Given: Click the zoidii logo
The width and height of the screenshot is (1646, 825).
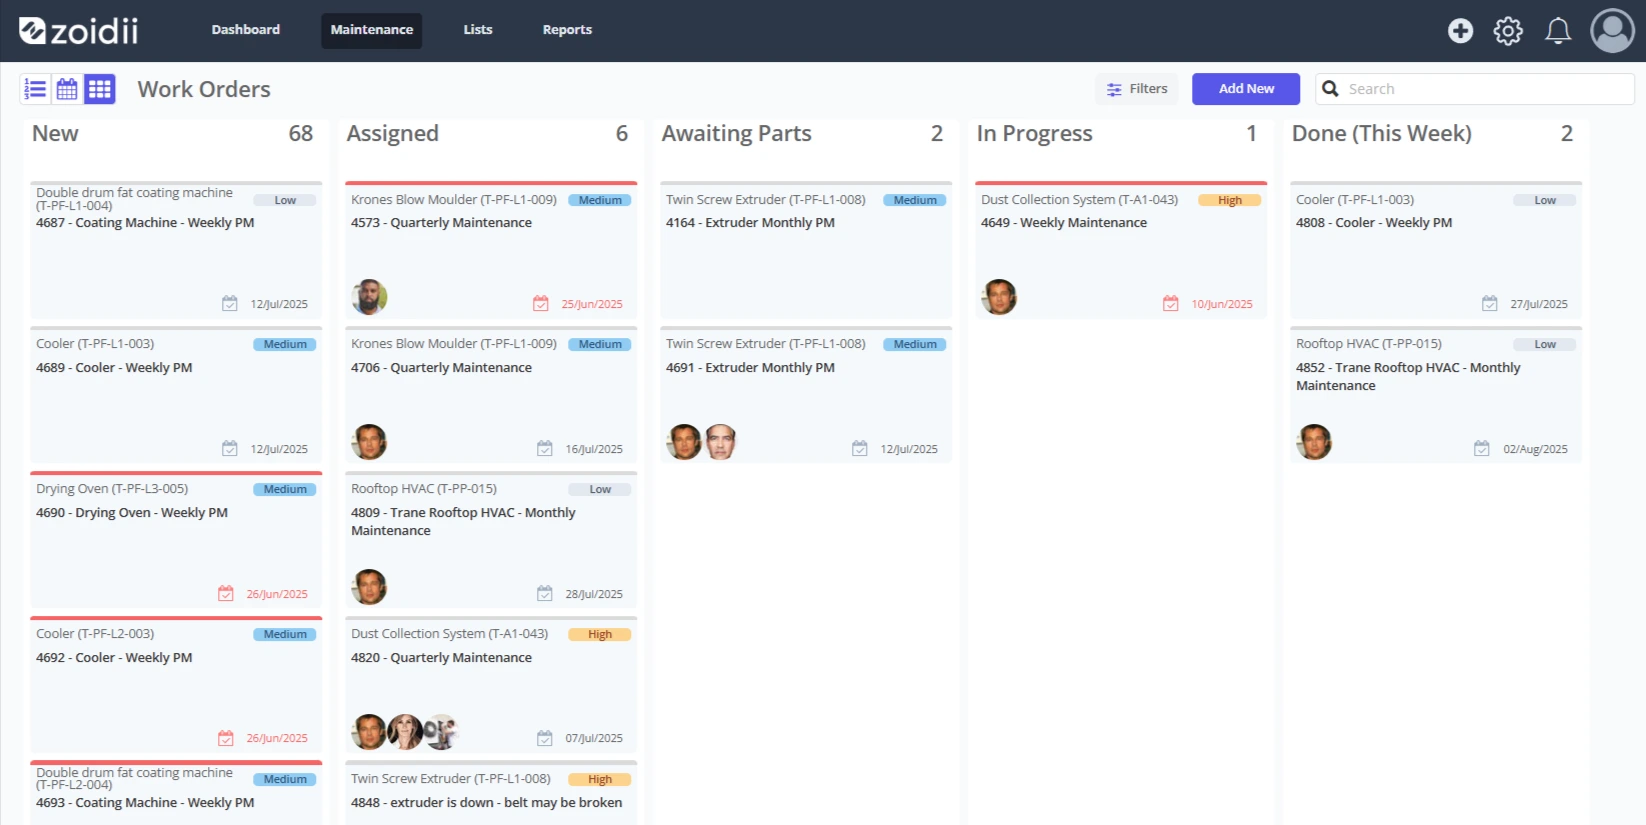Looking at the screenshot, I should tap(78, 31).
